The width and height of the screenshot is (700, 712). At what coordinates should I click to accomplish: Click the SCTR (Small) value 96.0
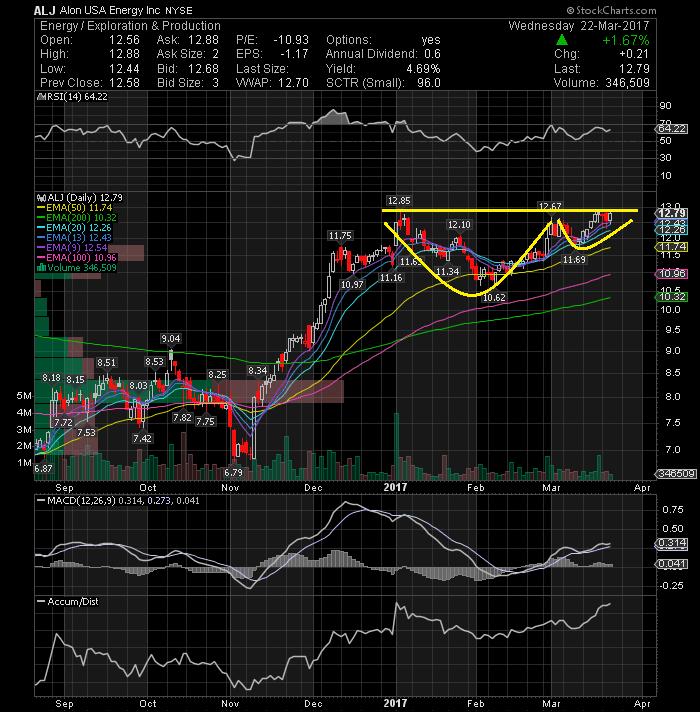429,83
